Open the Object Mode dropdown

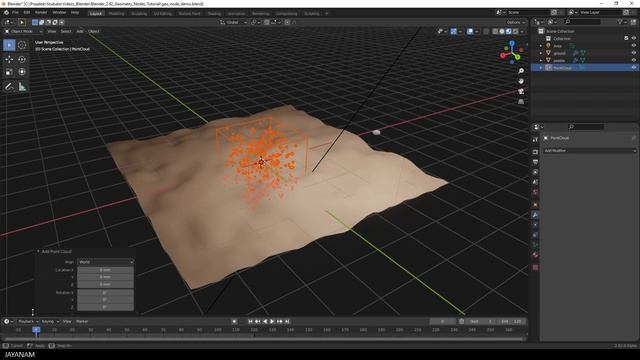23,31
